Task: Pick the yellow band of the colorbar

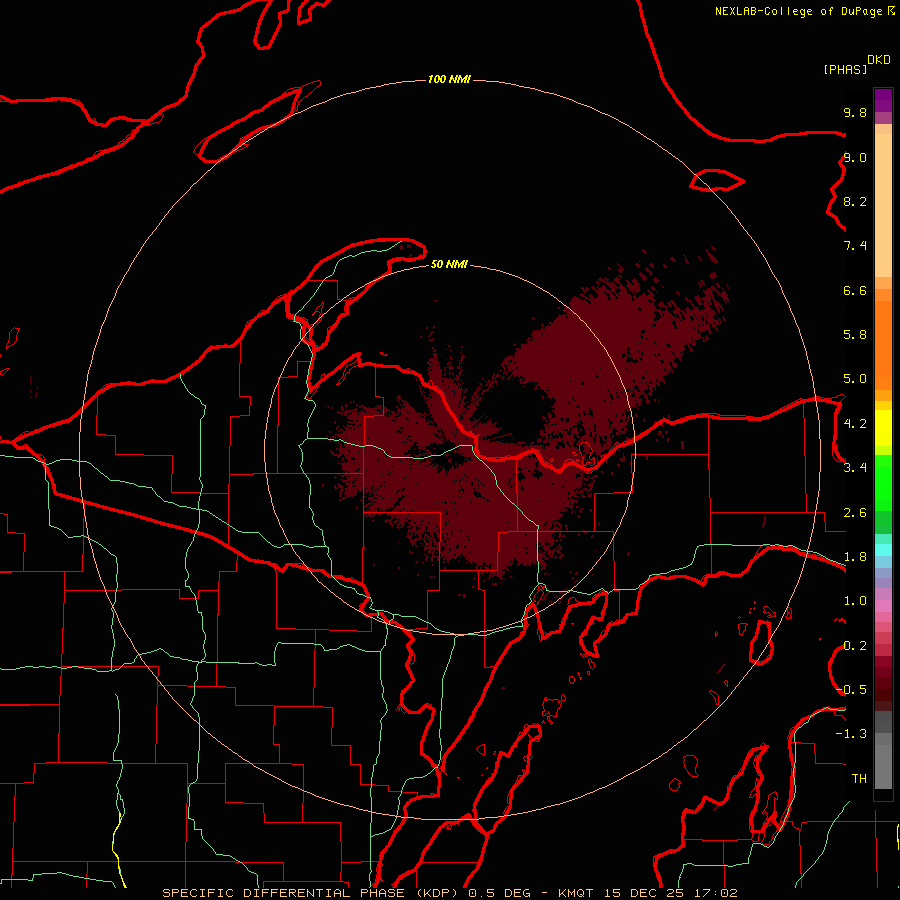Action: [x=883, y=428]
